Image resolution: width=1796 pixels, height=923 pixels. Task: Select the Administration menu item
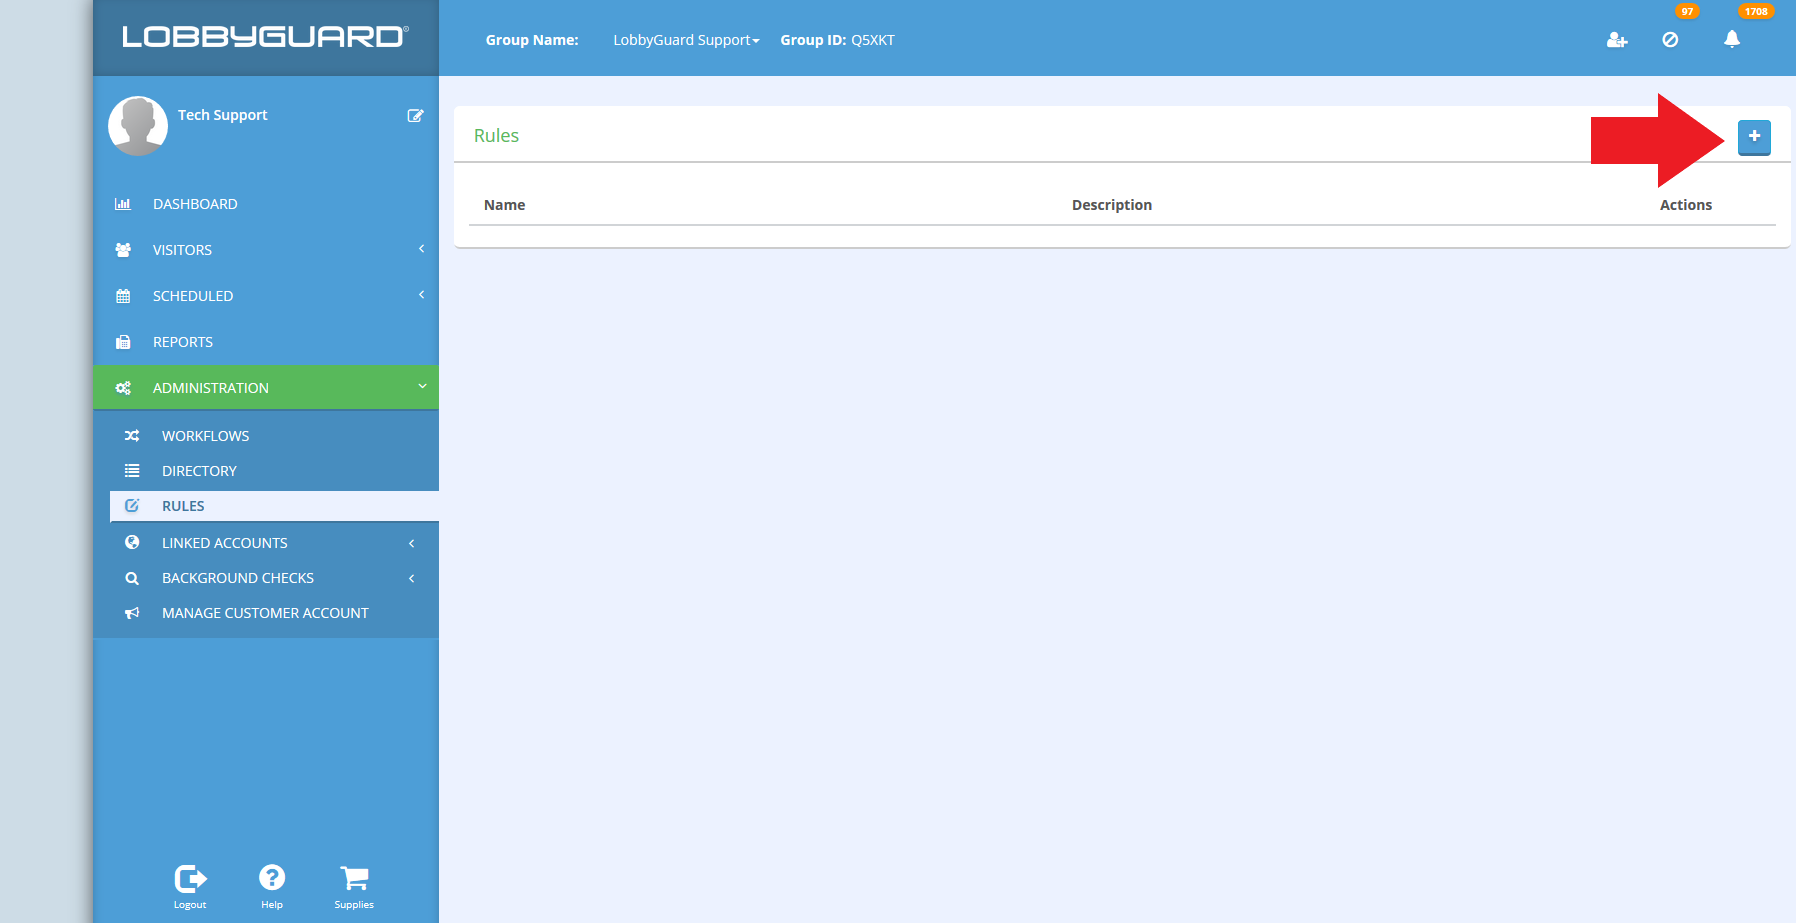[x=266, y=388]
